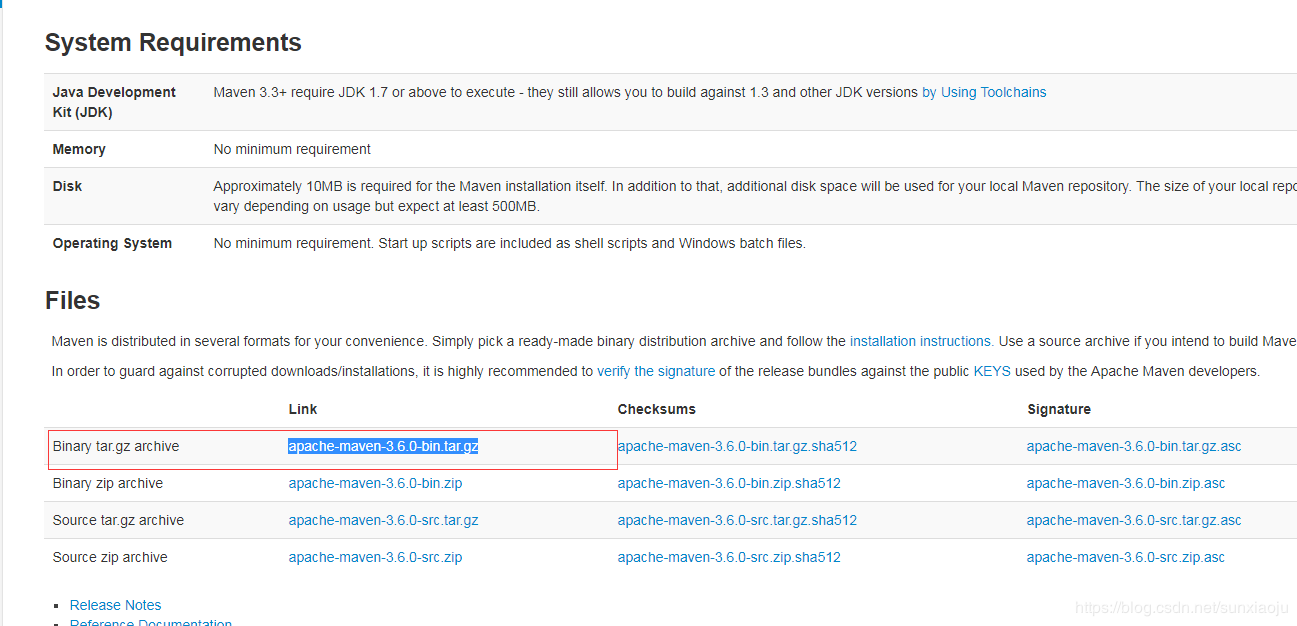Image resolution: width=1297 pixels, height=626 pixels.
Task: Open the 'by Using Toolchains' link
Action: click(x=984, y=92)
